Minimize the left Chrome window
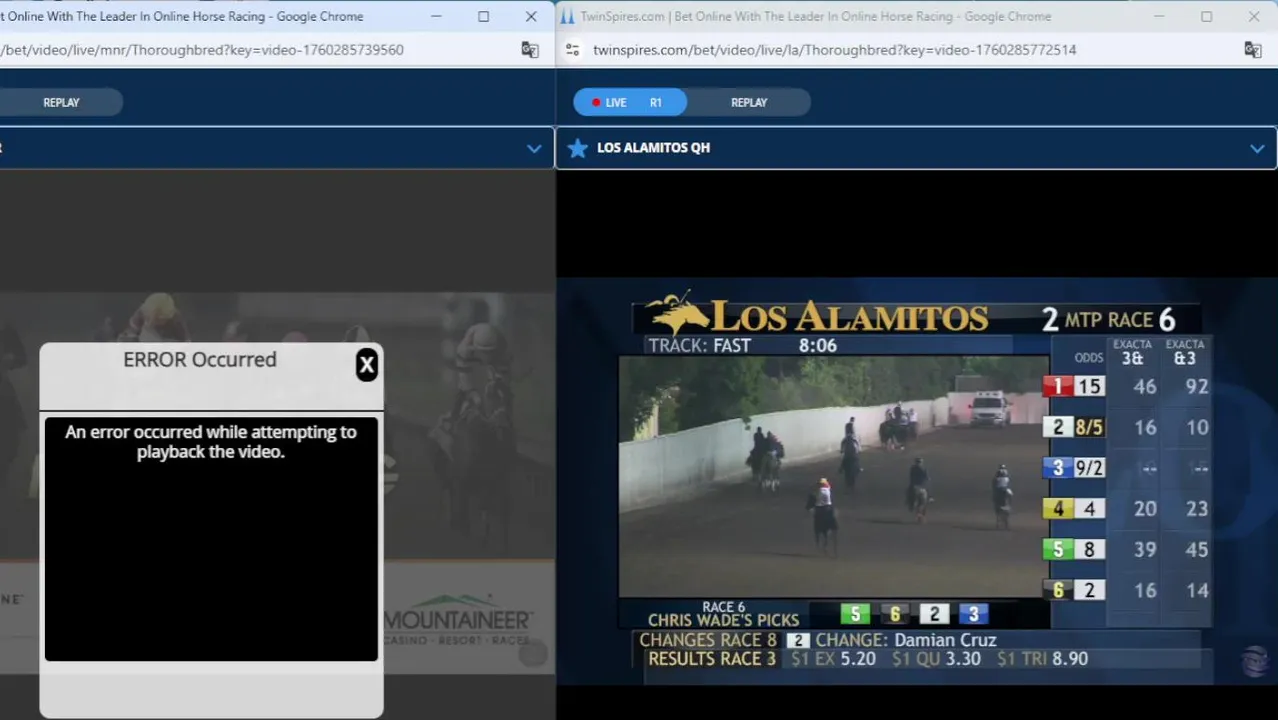Viewport: 1278px width, 720px height. pos(436,16)
